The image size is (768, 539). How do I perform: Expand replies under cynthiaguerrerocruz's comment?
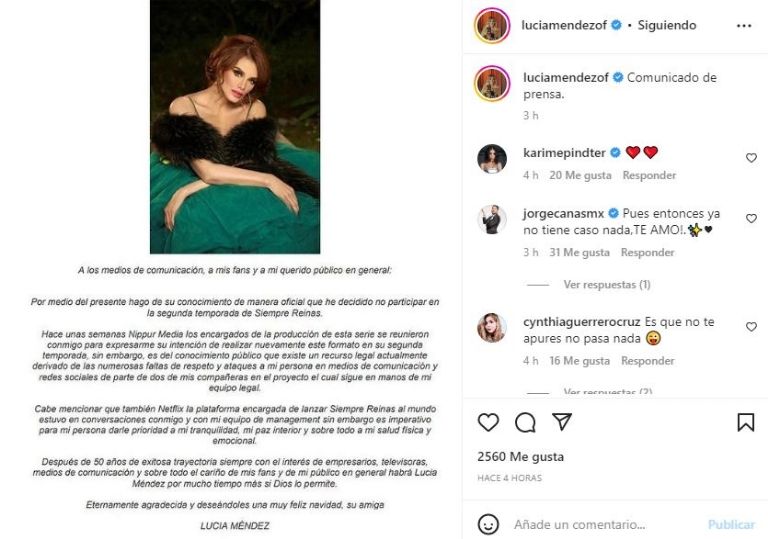click(x=607, y=392)
